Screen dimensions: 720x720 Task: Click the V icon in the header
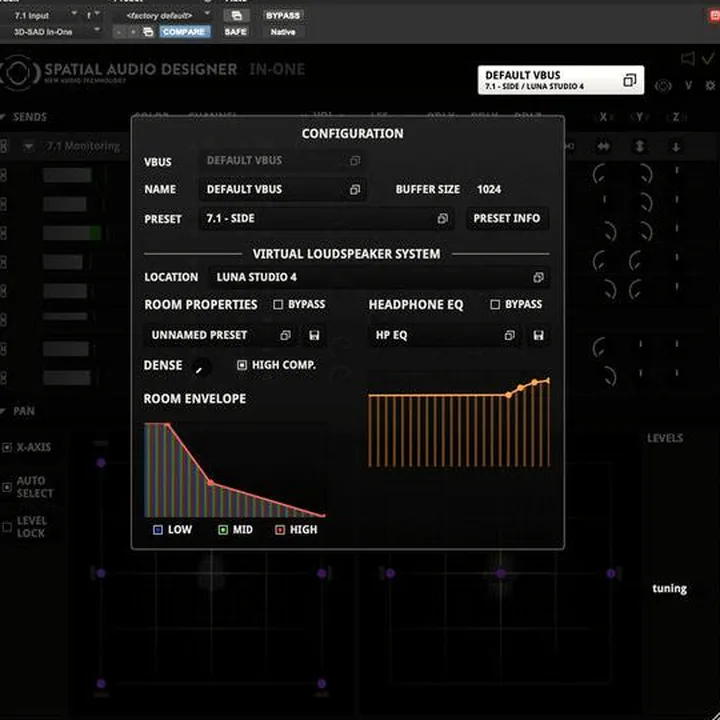(688, 85)
